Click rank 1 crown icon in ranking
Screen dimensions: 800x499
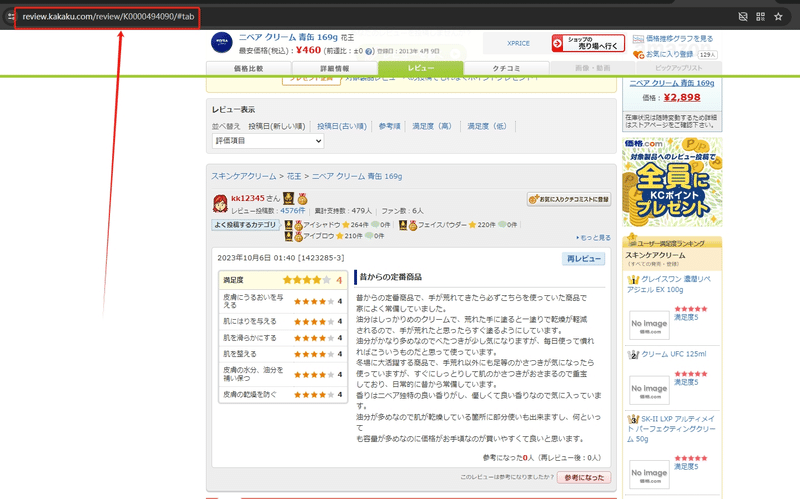(x=633, y=280)
